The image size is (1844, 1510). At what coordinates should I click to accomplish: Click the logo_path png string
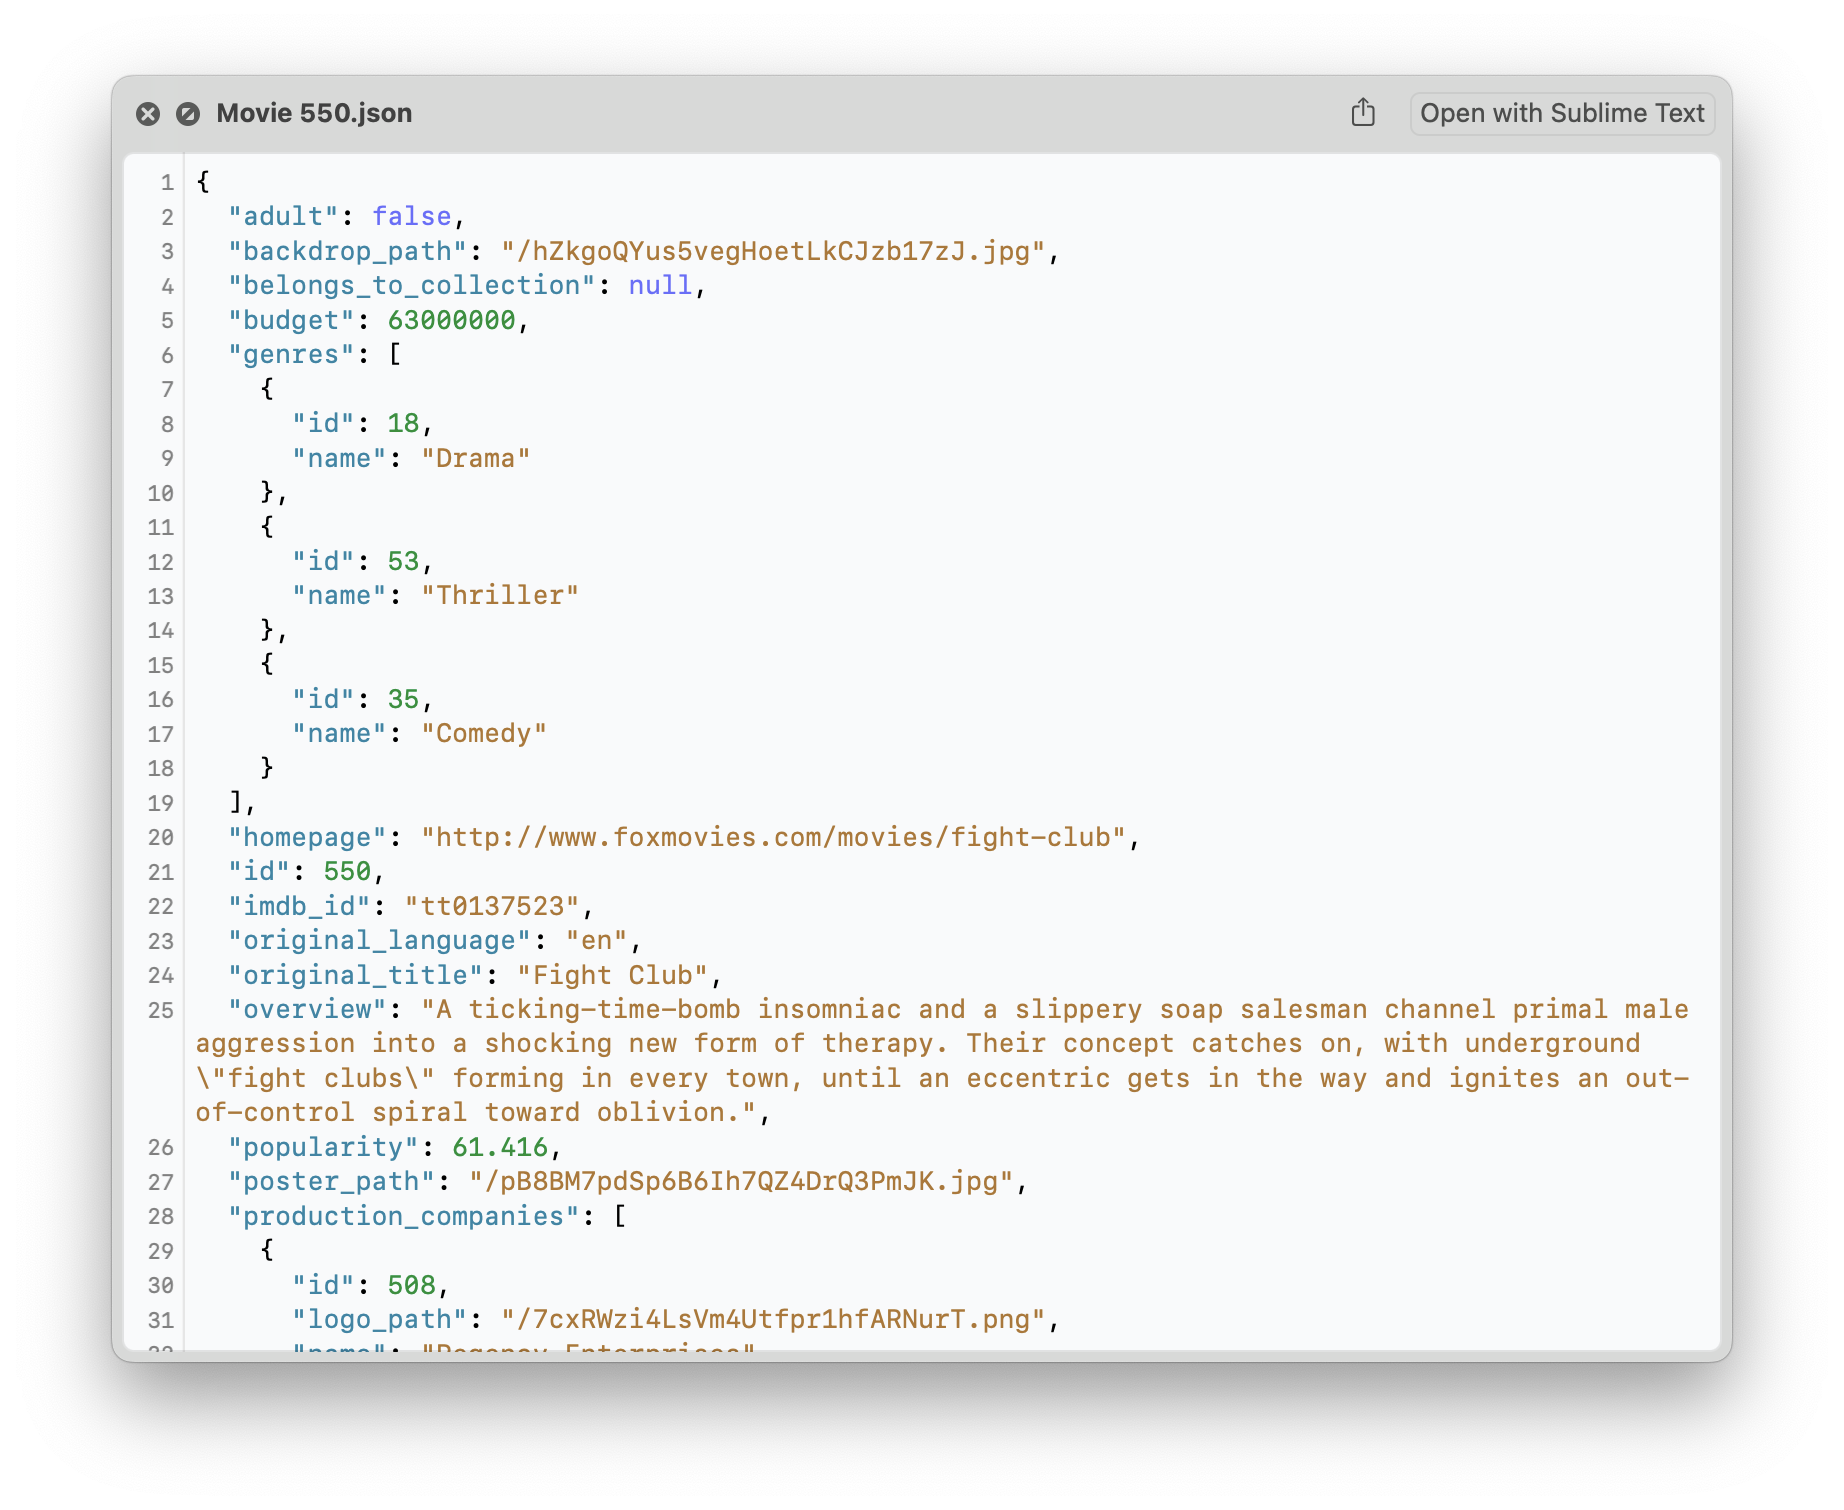coord(777,1320)
